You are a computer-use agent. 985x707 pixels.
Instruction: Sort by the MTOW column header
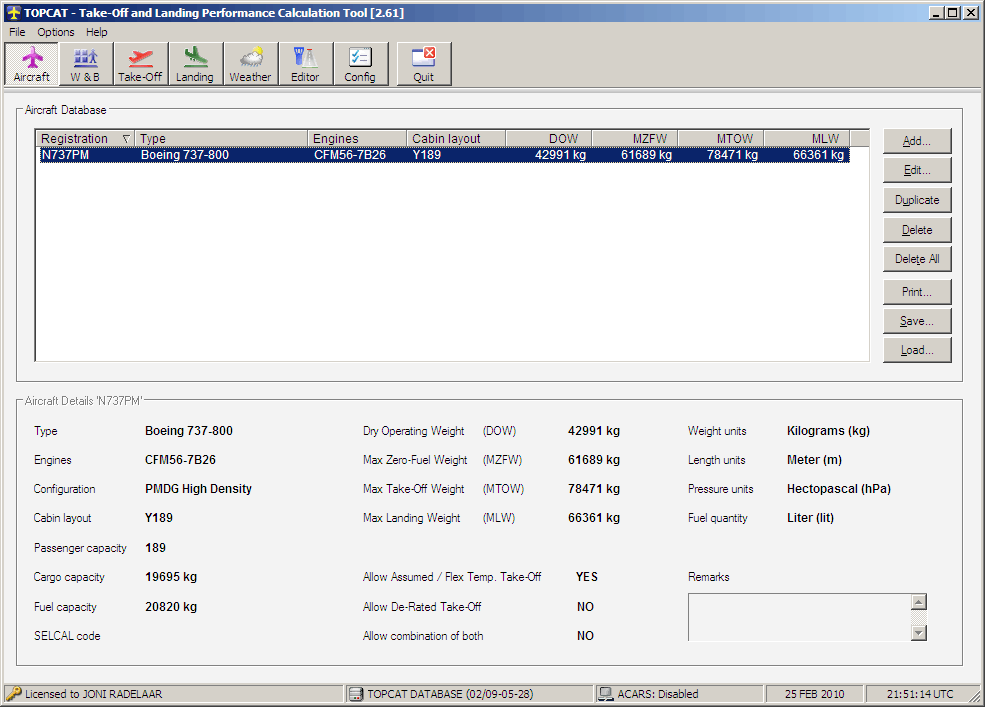coord(721,138)
